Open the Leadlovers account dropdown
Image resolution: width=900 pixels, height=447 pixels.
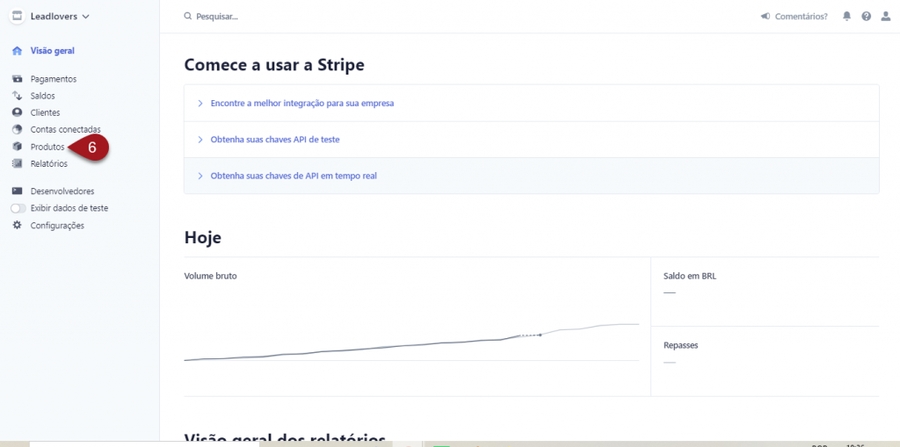(59, 17)
